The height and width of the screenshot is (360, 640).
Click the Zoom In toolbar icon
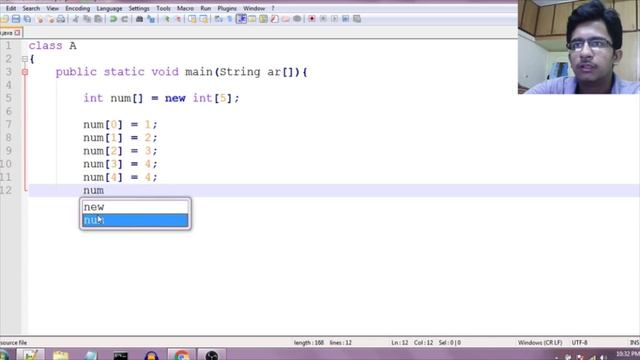coord(167,19)
